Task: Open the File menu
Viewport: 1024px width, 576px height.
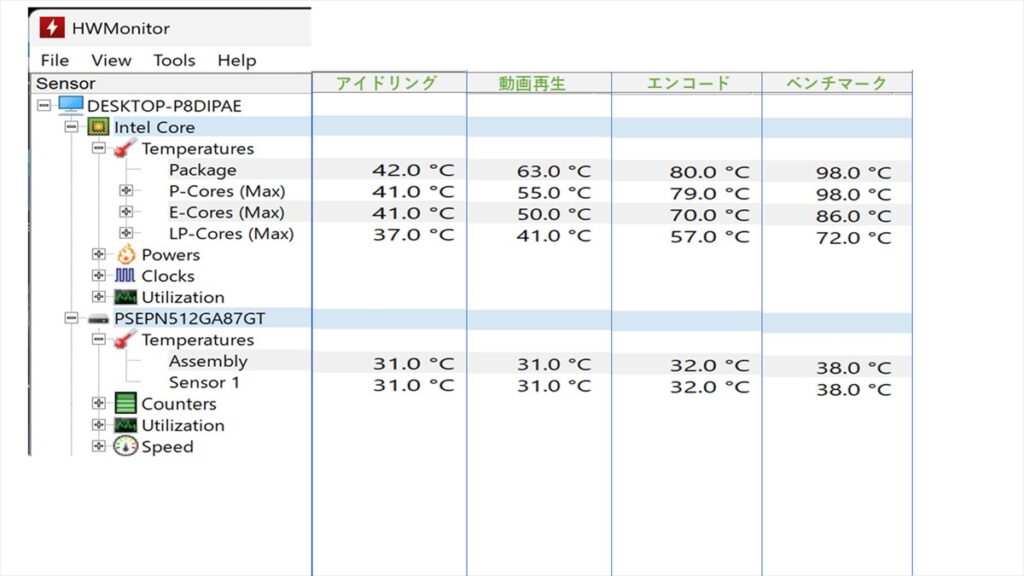Action: [55, 60]
